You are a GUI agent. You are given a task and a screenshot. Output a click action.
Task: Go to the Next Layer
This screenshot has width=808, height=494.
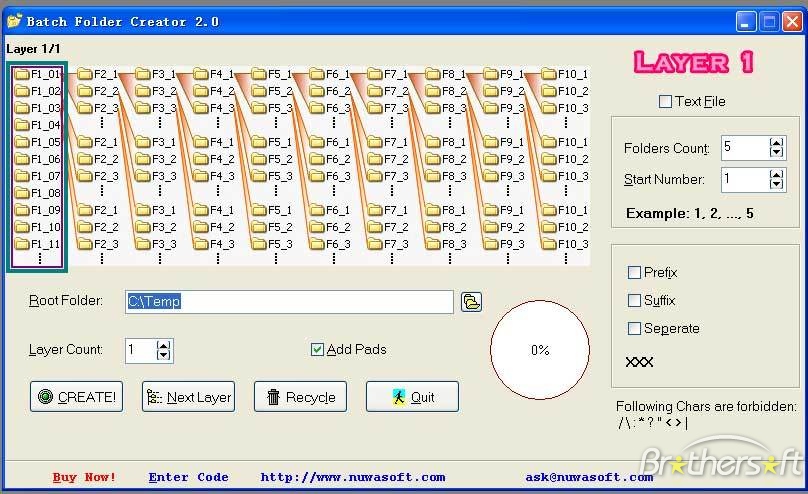pos(189,397)
